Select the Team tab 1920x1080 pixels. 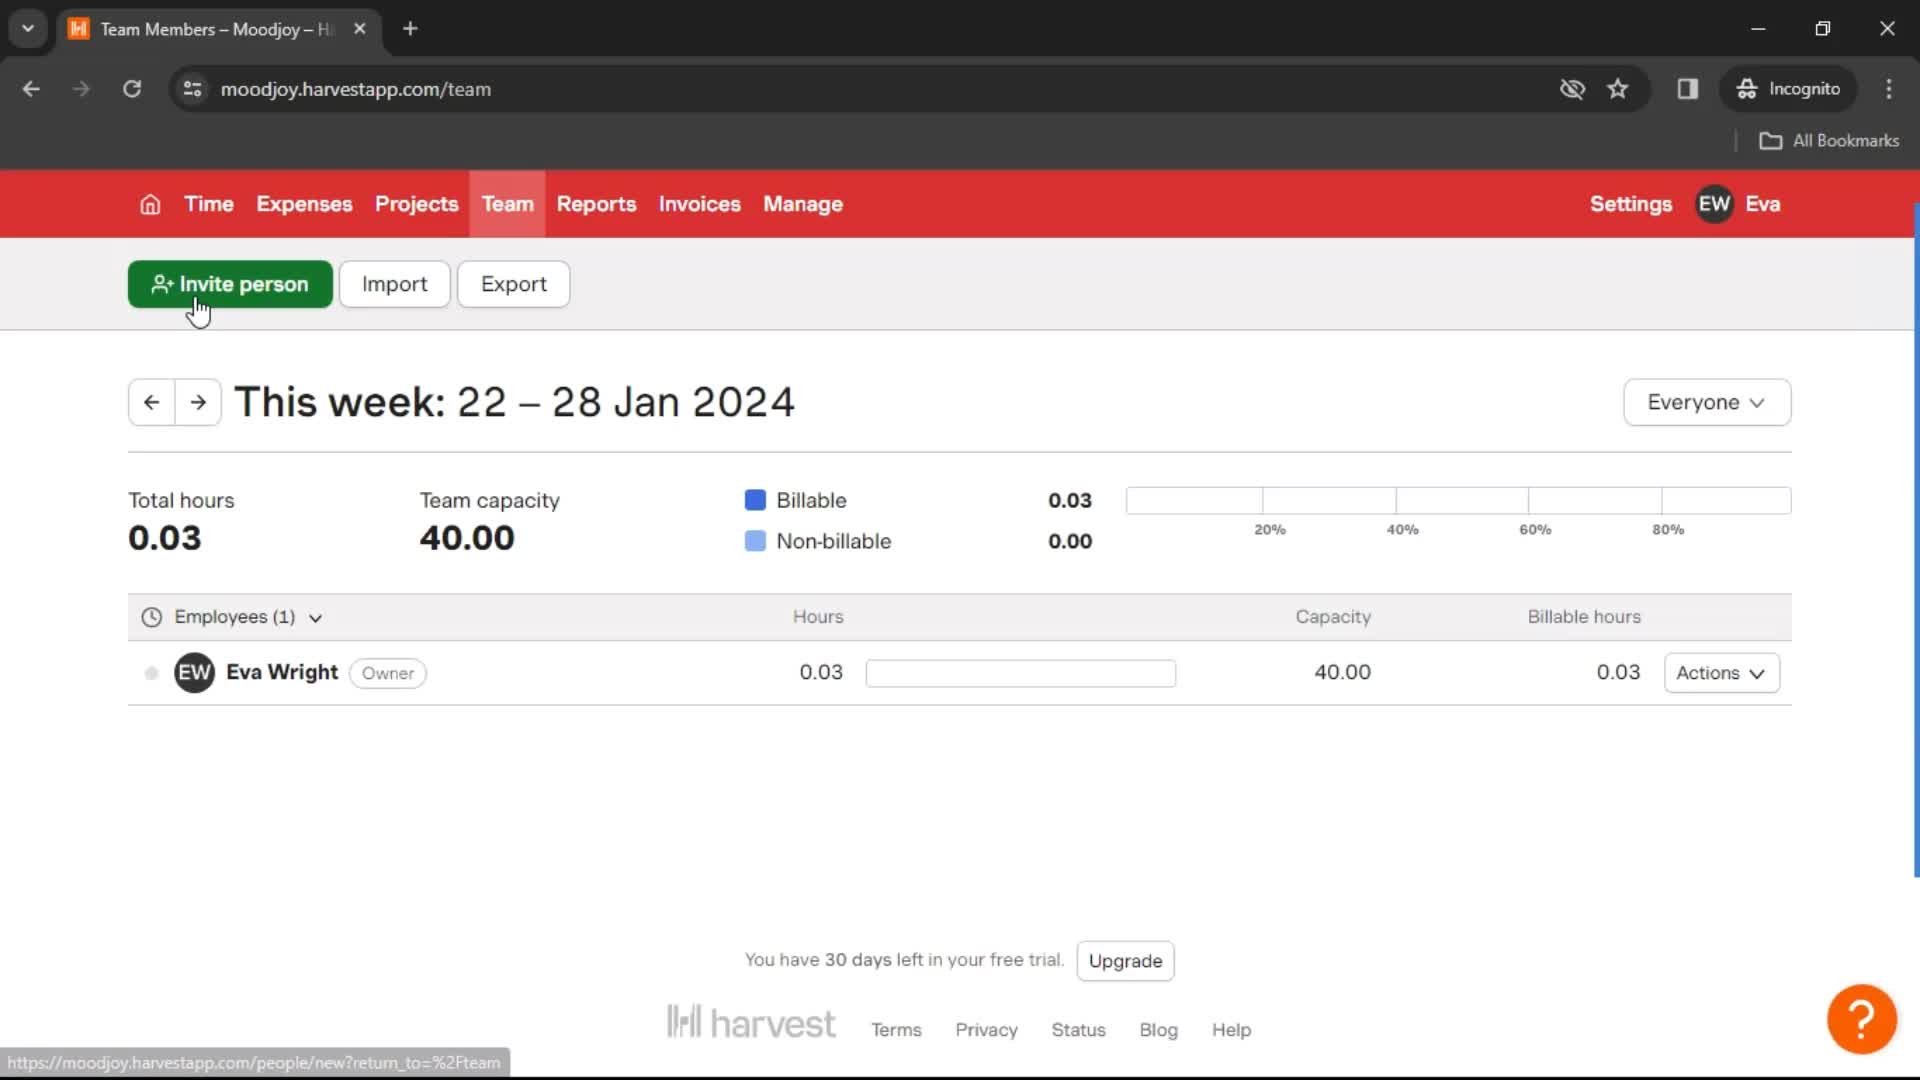tap(507, 204)
